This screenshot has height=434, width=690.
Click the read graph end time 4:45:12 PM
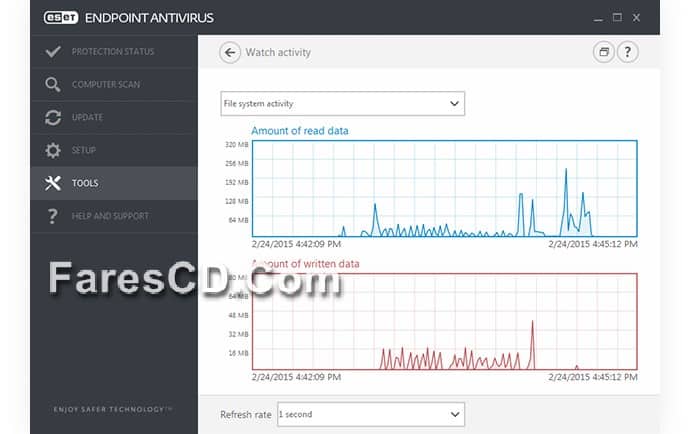pyautogui.click(x=593, y=244)
